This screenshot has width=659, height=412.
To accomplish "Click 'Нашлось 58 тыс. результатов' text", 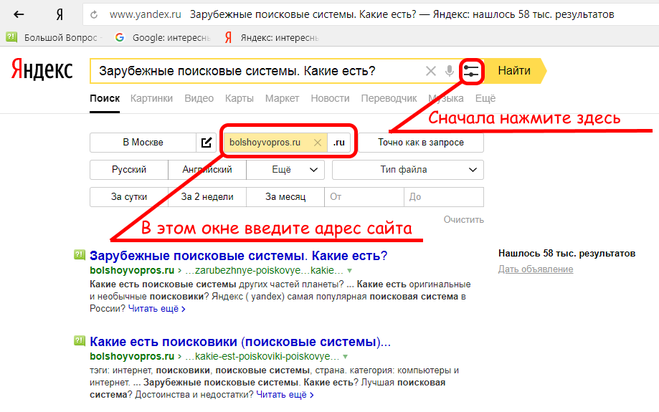I will coord(567,254).
